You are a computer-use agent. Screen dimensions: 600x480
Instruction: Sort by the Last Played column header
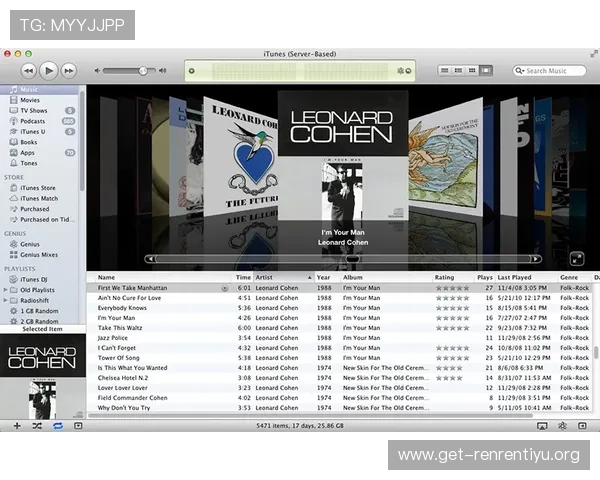click(526, 278)
